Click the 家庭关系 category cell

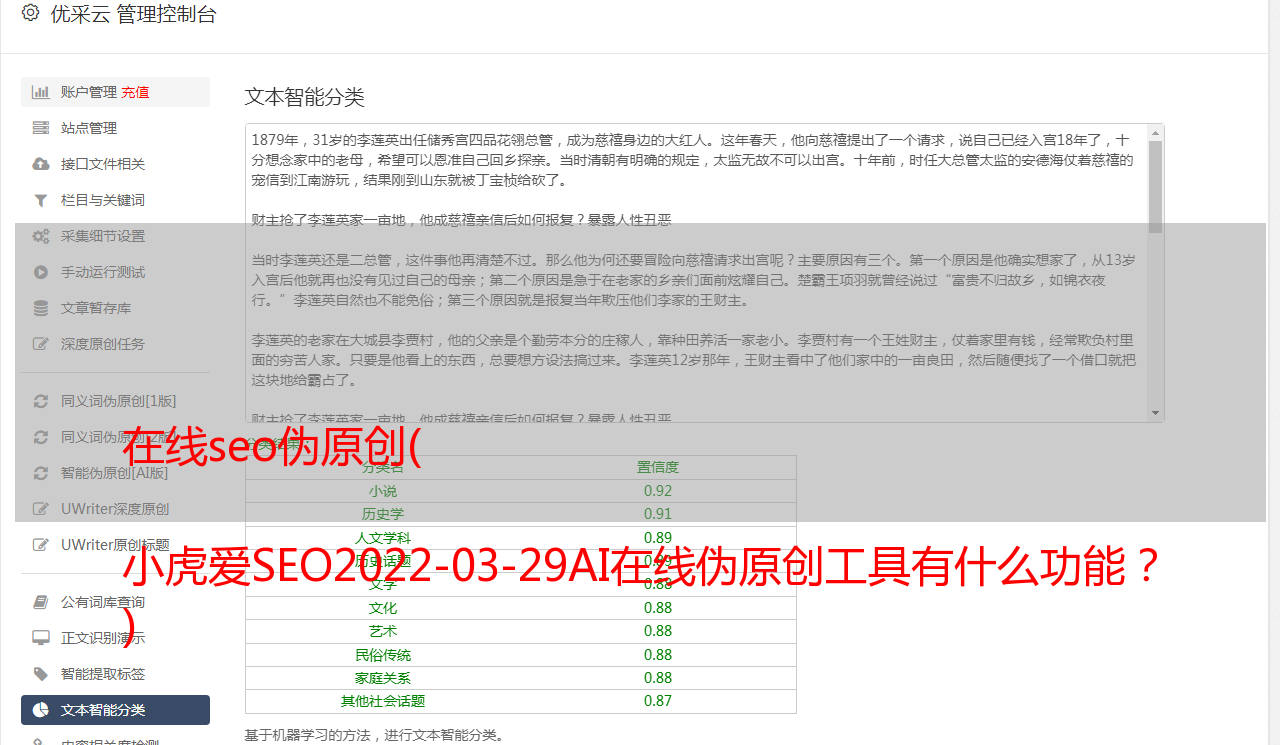pyautogui.click(x=383, y=678)
